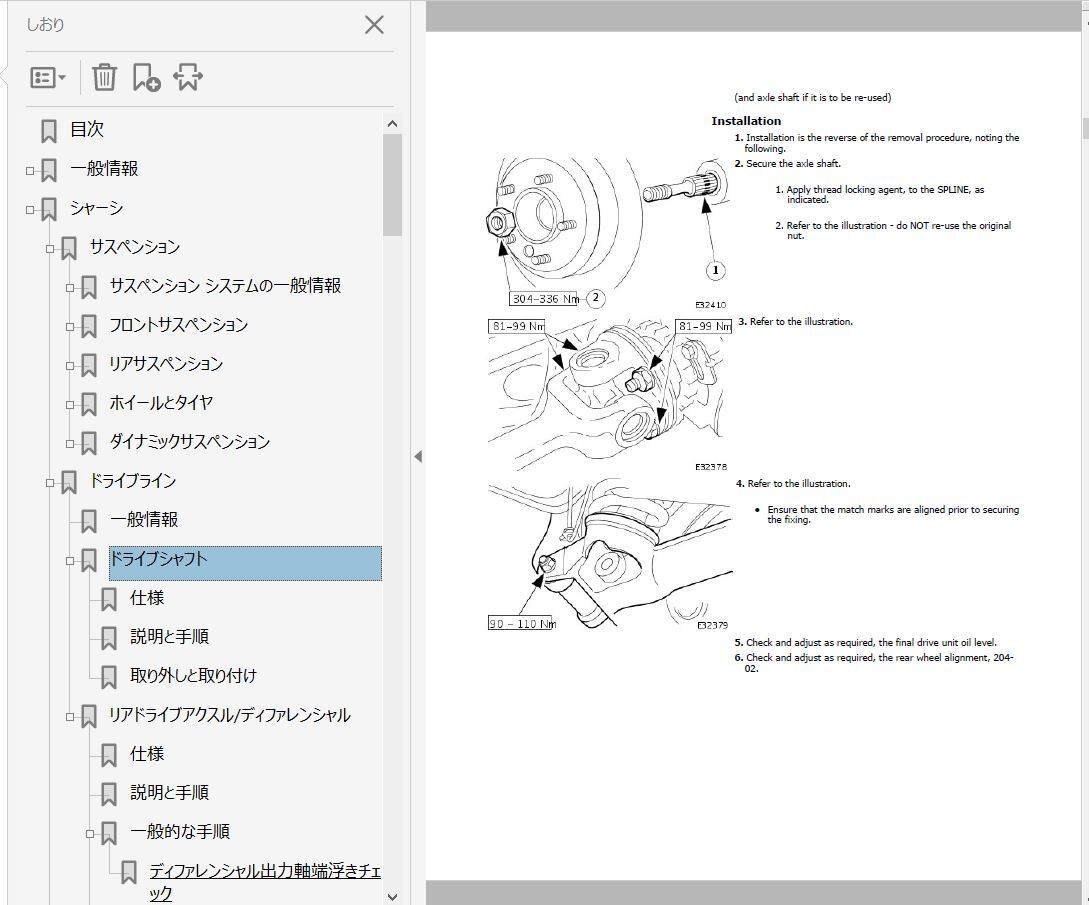Collapse the 一般情報 top-level bookmark
1089x905 pixels.
click(x=30, y=170)
